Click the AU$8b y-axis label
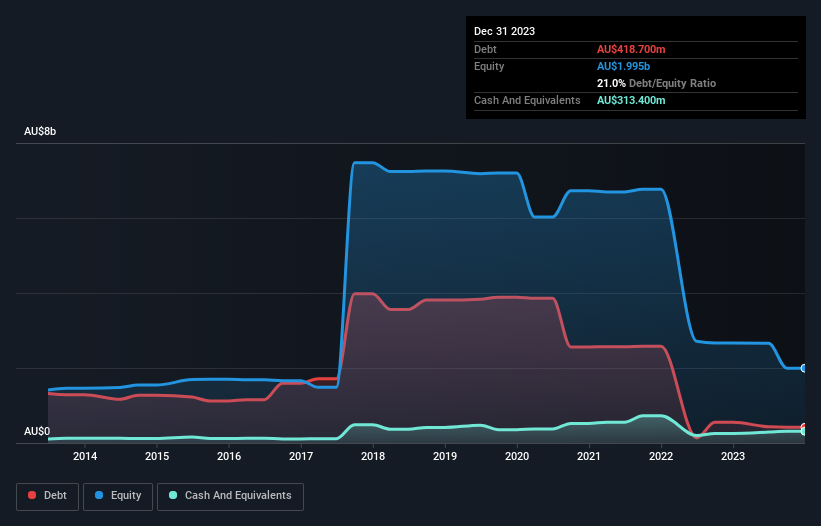Viewport: 821px width, 526px height. coord(40,131)
